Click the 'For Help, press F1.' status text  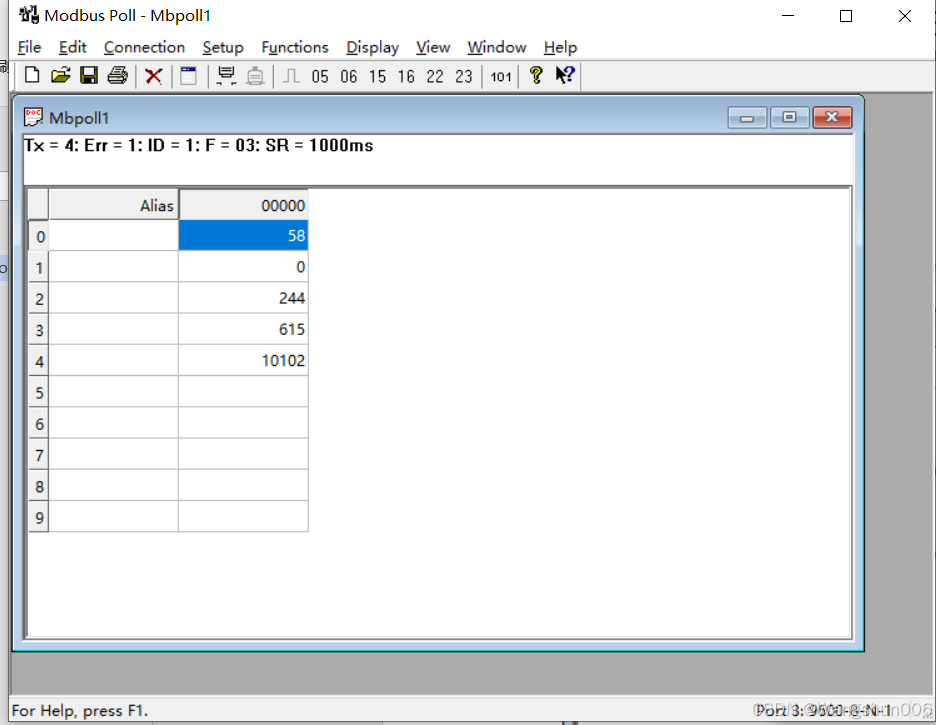pos(80,710)
